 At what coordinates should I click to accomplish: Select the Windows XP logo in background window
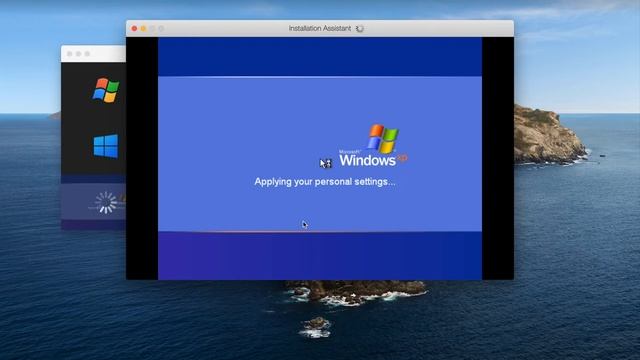pyautogui.click(x=106, y=90)
